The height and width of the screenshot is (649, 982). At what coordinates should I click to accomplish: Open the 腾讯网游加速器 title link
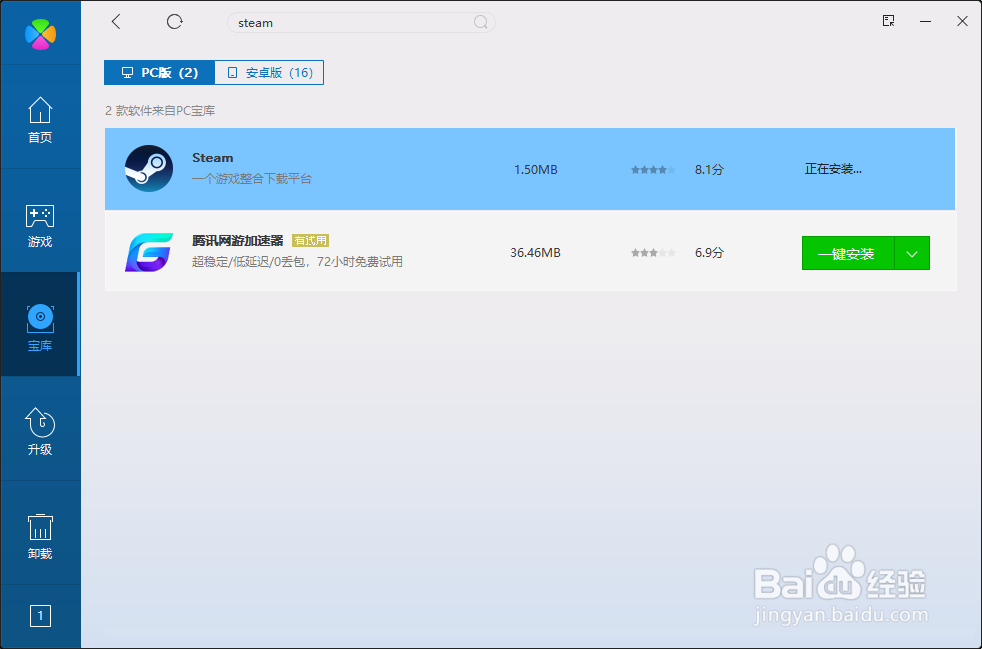point(237,241)
